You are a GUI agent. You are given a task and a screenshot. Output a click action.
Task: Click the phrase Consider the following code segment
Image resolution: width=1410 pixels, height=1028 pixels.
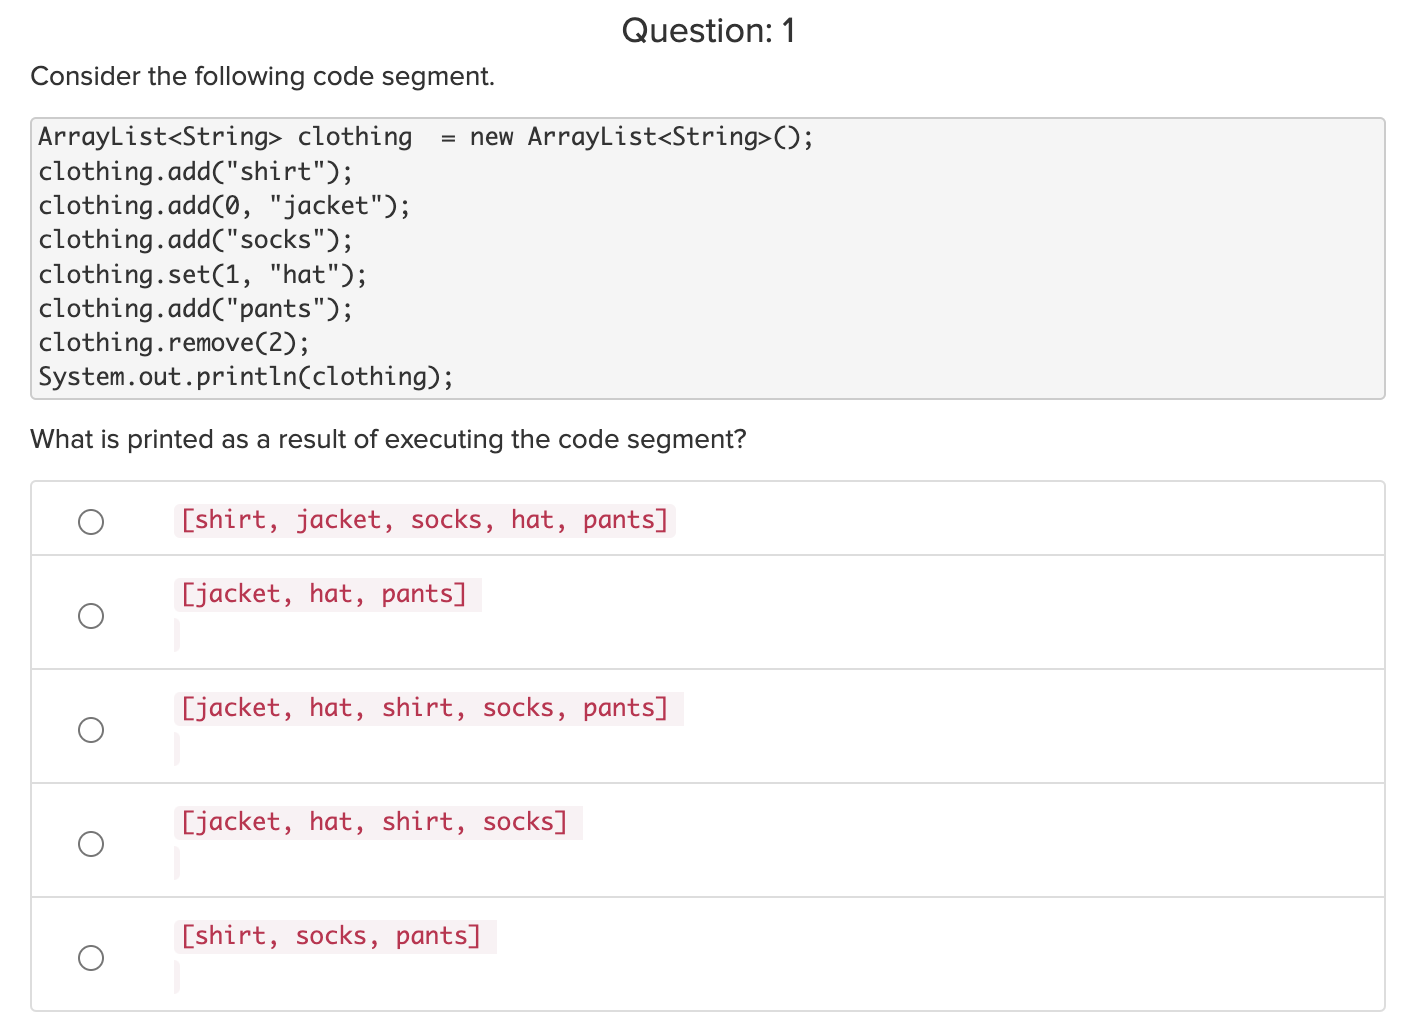262,76
